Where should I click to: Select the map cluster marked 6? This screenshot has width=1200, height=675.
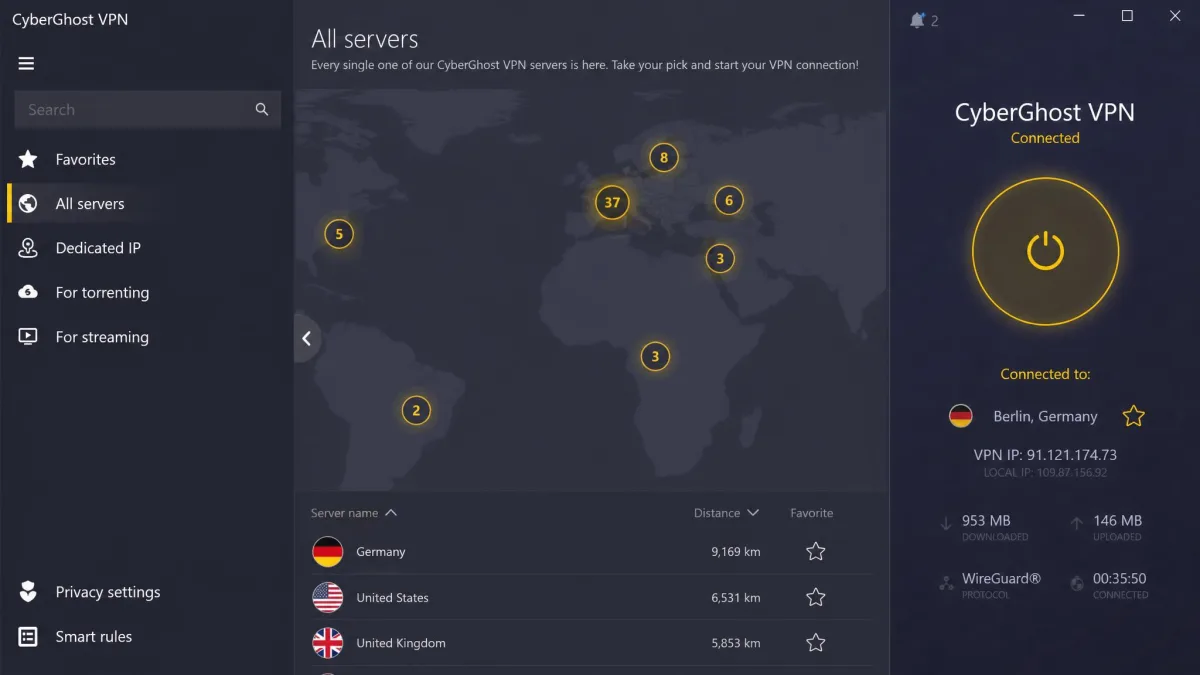[x=729, y=200]
